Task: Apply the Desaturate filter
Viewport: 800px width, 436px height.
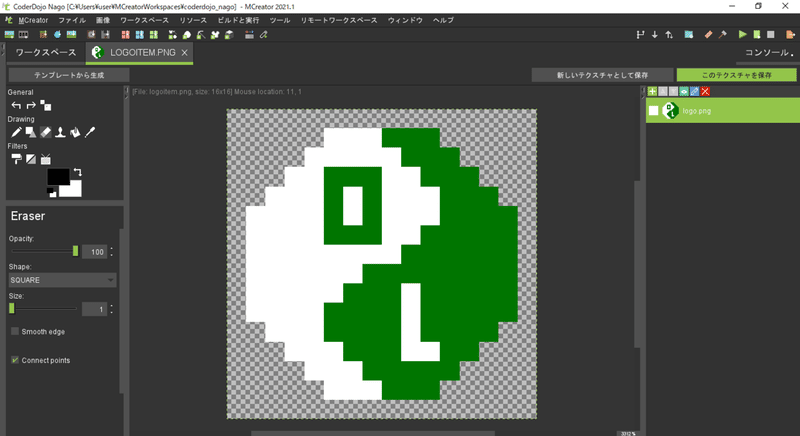Action: coord(31,159)
